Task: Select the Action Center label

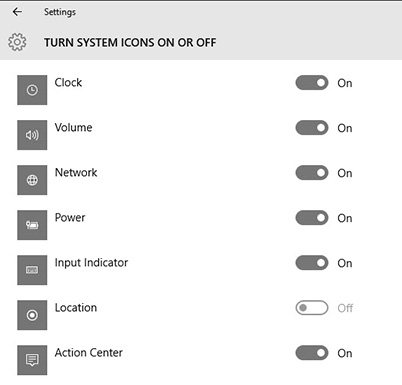Action: 89,353
